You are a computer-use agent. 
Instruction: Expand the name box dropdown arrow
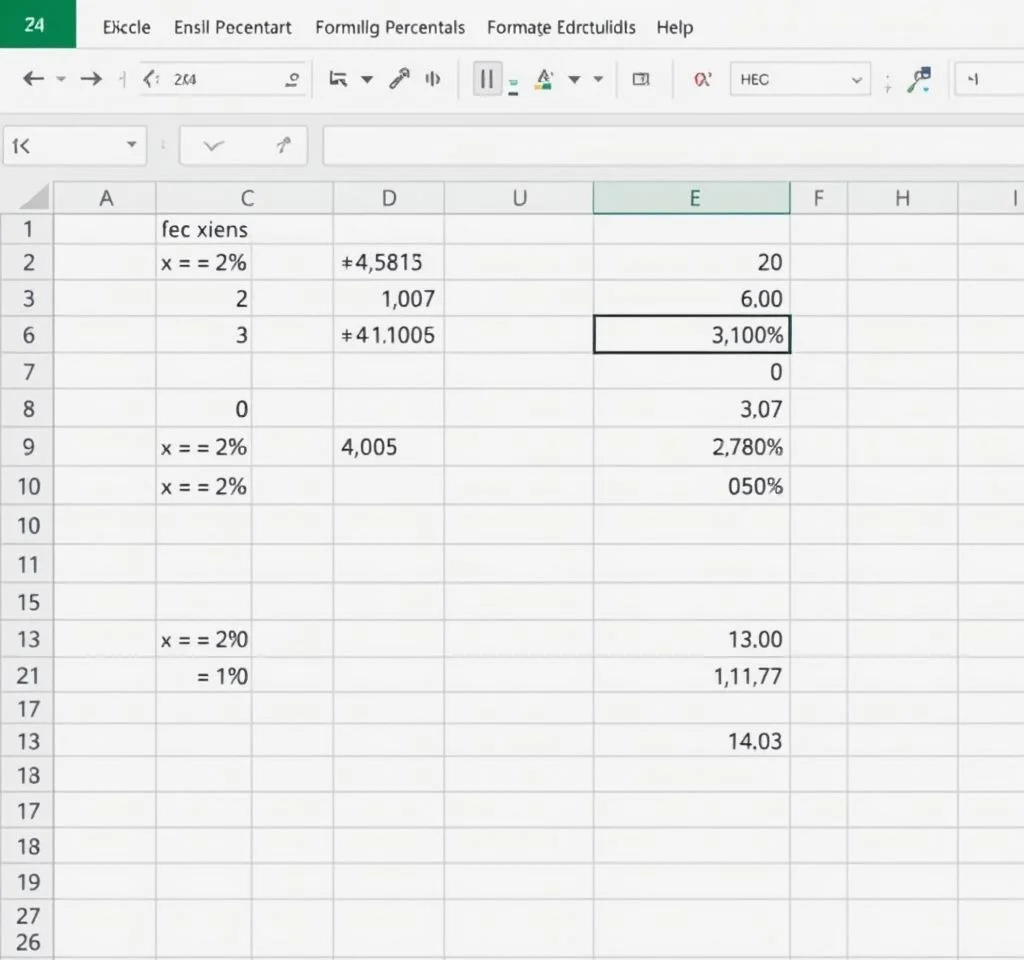(131, 146)
